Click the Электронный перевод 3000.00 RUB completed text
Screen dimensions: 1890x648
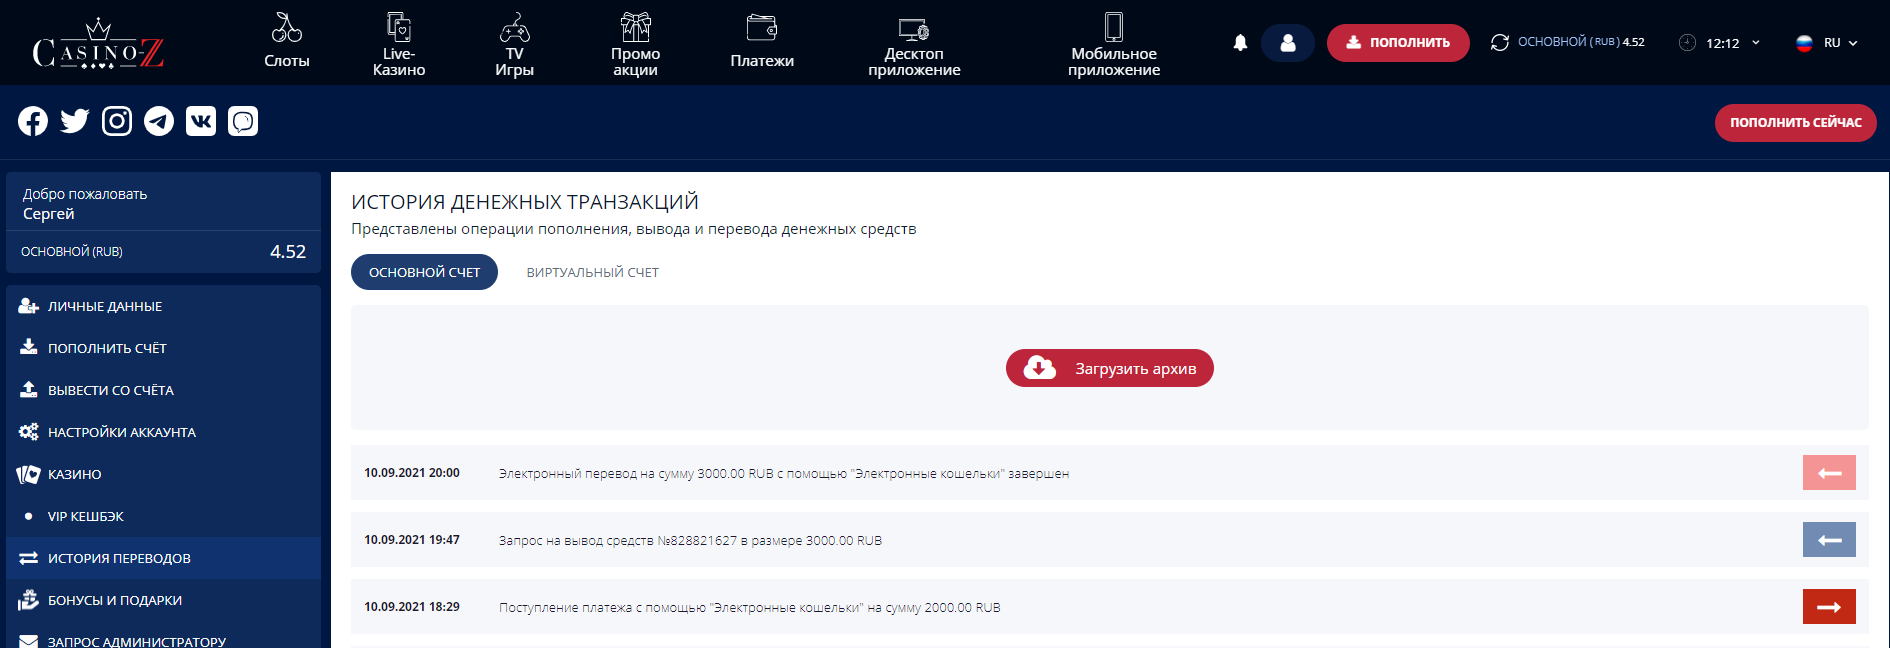click(784, 474)
